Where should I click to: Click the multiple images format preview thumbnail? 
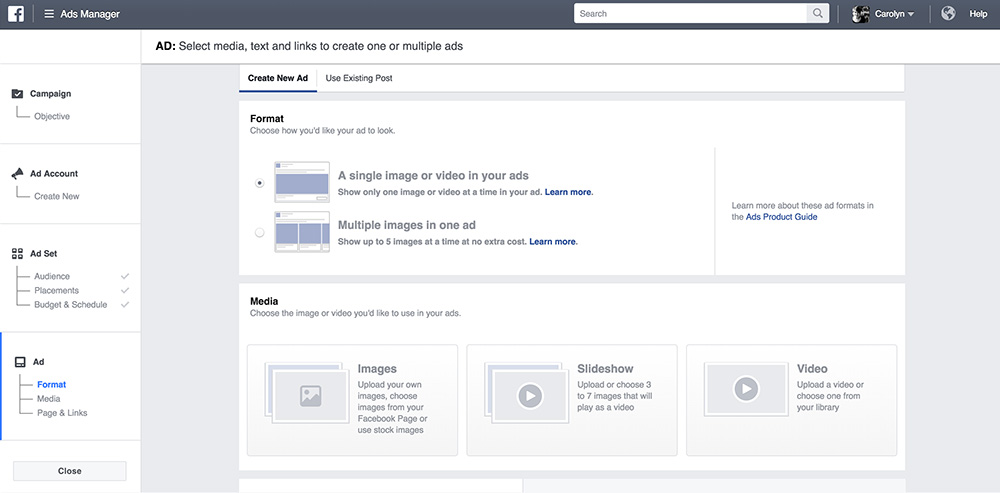302,232
